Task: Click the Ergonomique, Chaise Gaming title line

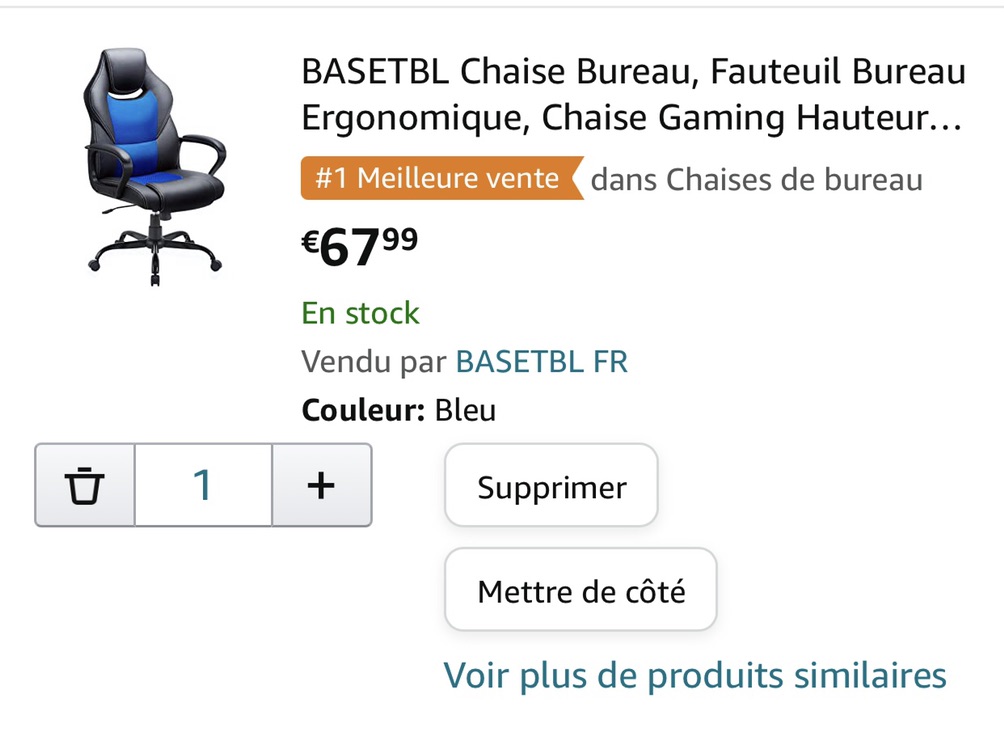Action: pos(543,118)
